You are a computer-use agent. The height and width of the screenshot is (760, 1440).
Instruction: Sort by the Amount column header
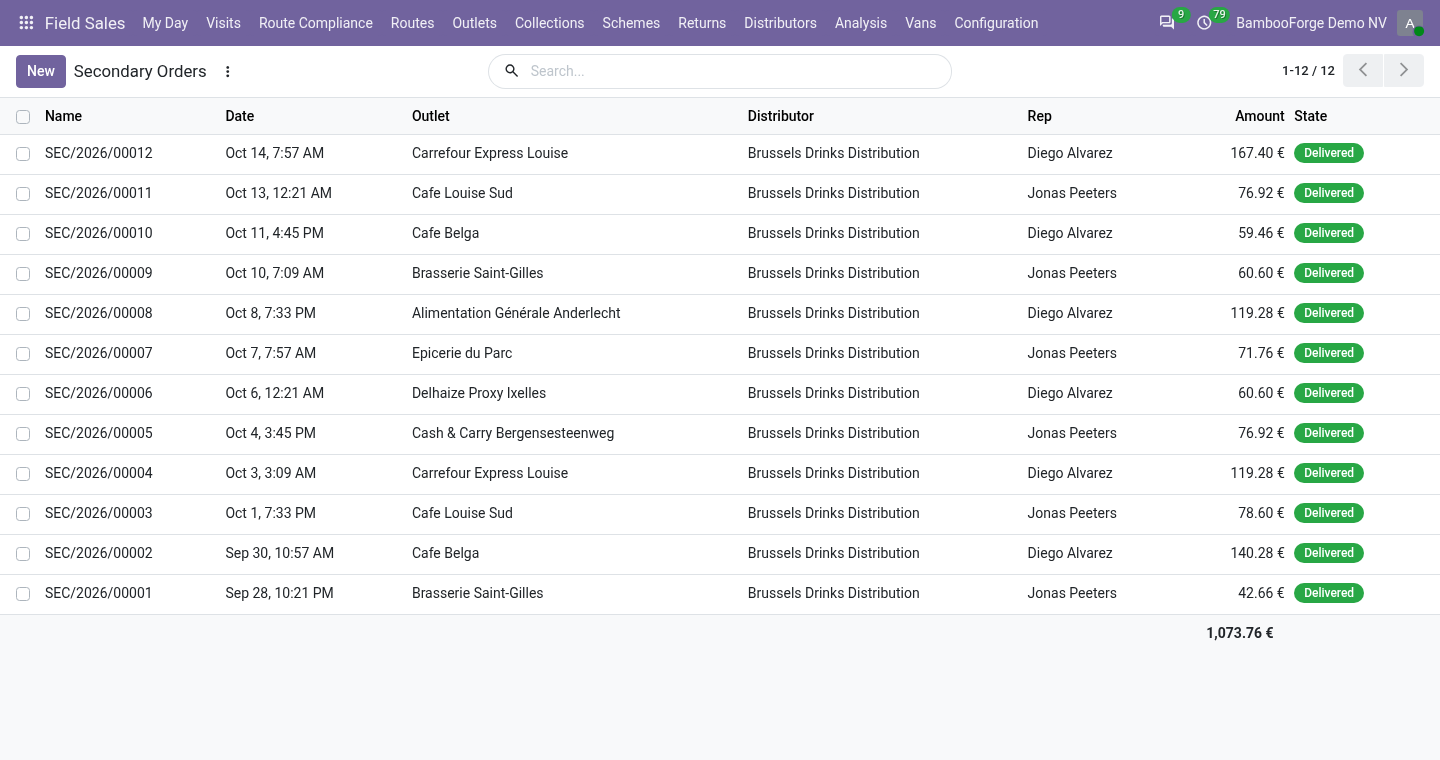pos(1259,116)
